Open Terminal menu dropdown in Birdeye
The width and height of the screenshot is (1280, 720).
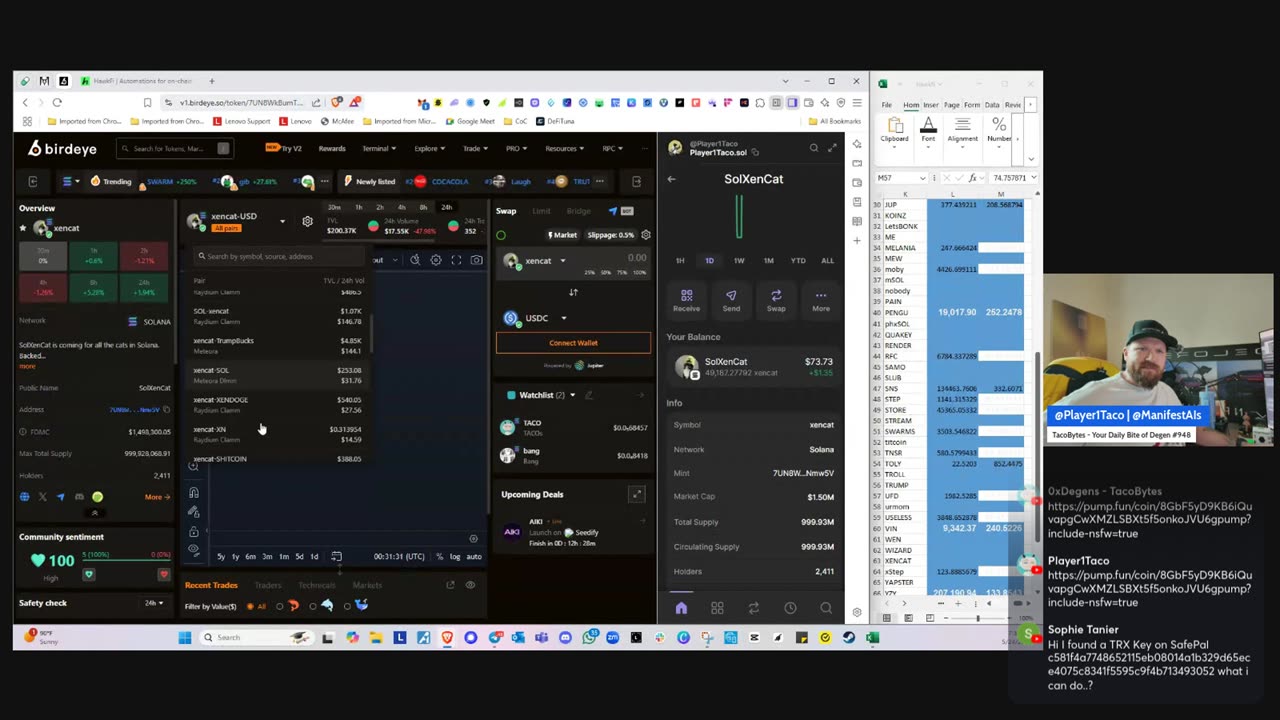(x=379, y=148)
